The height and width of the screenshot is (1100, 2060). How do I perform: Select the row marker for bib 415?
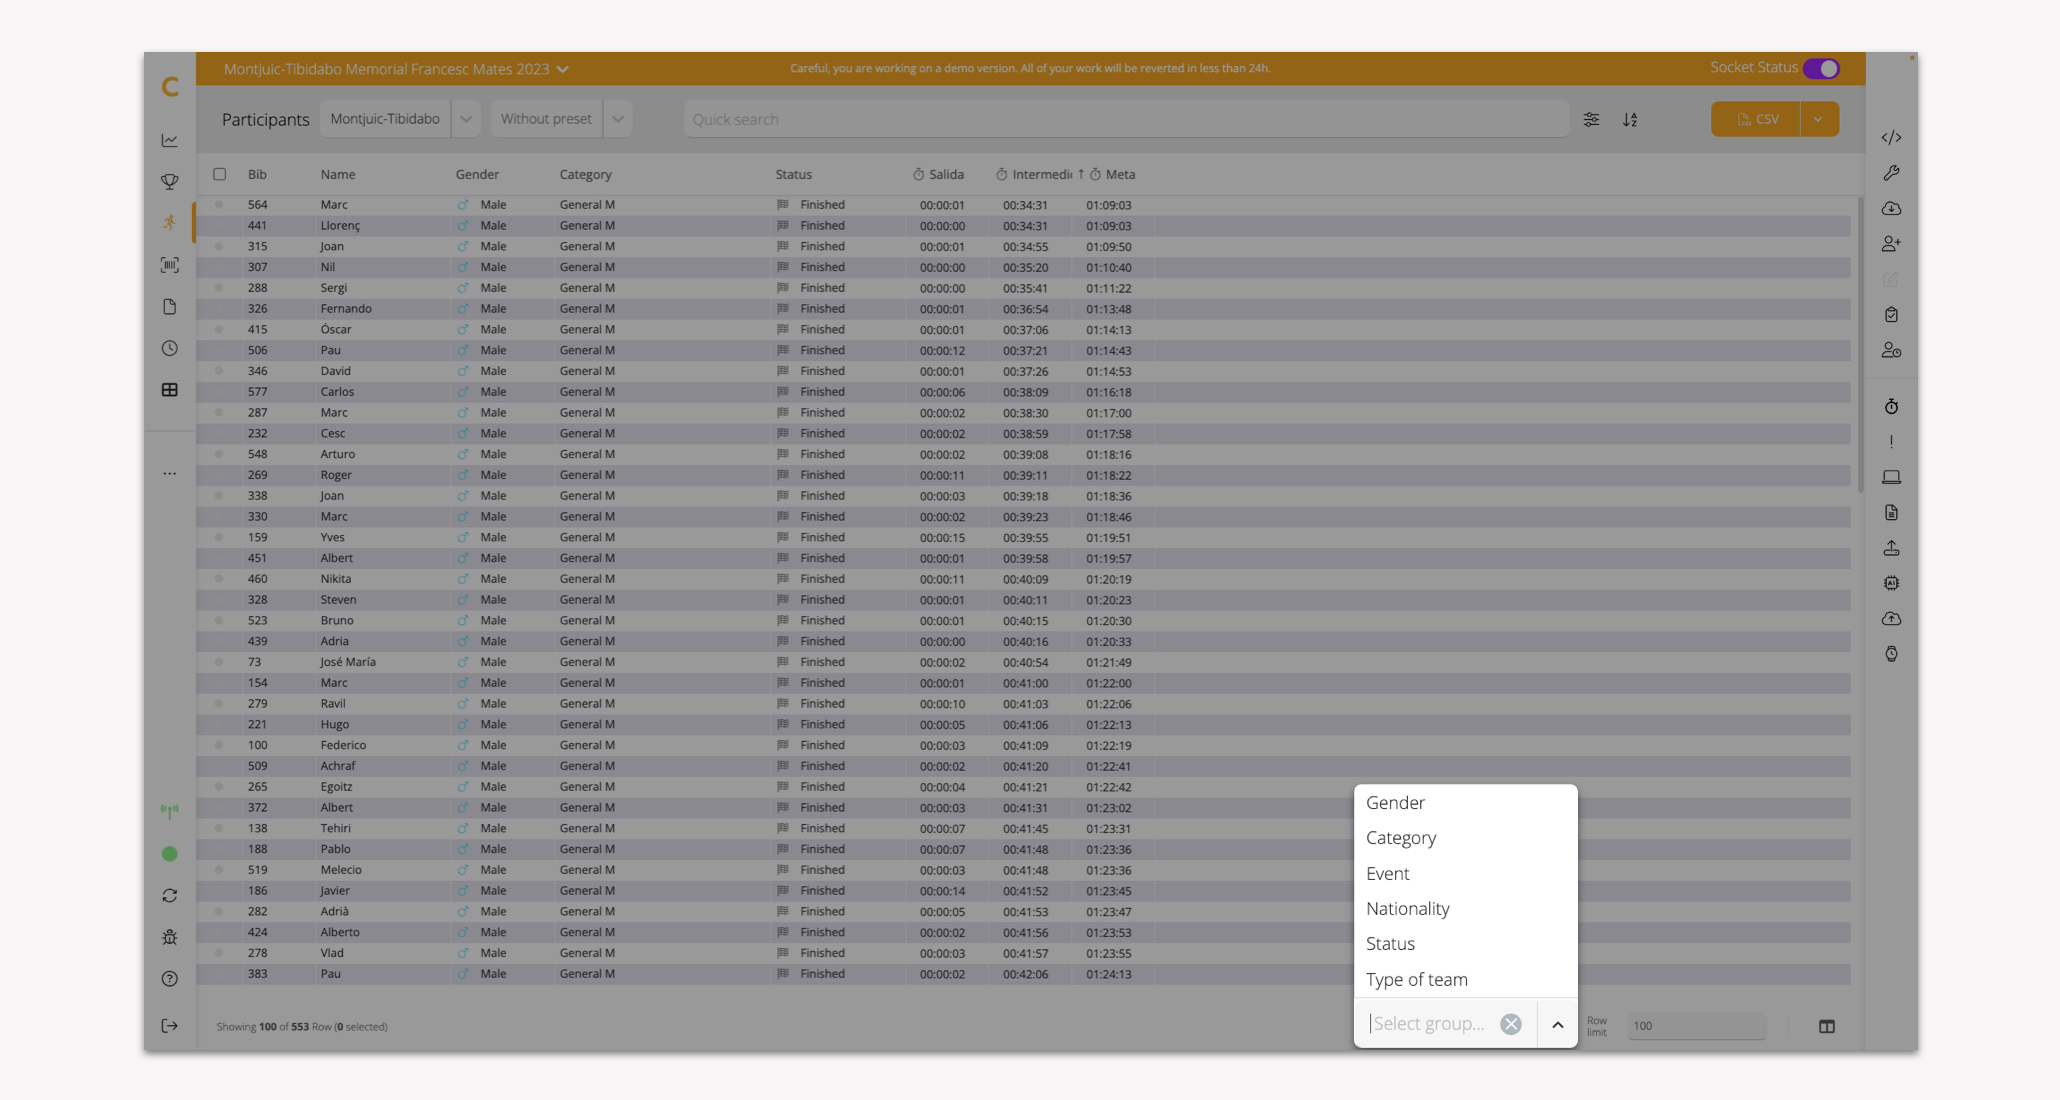tap(219, 329)
